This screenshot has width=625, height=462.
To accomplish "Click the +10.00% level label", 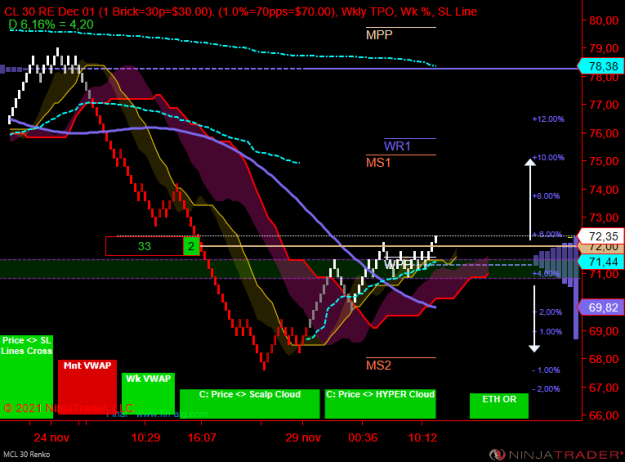I will 548,157.
